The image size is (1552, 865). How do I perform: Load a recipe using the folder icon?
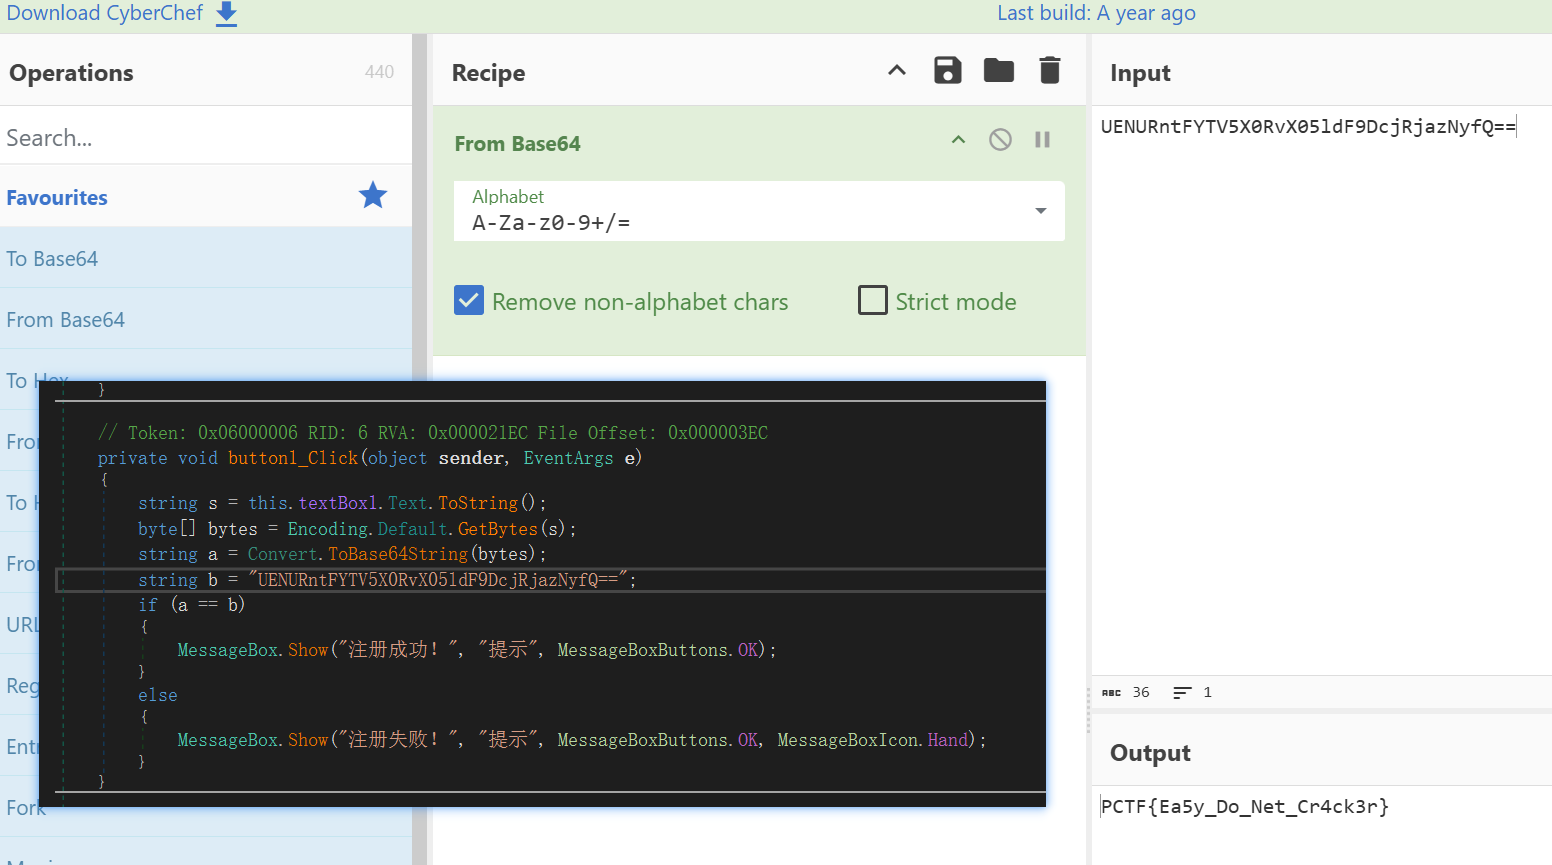coord(998,71)
